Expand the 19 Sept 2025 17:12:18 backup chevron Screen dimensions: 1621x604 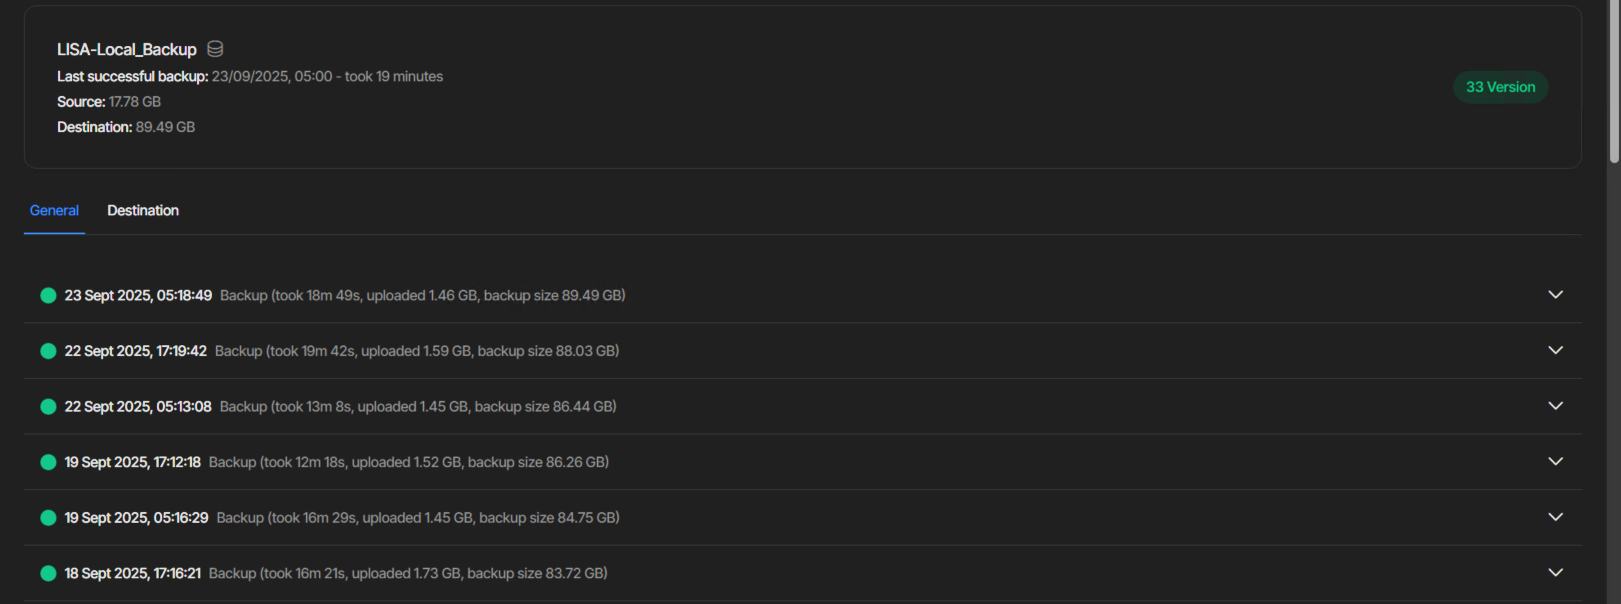pyautogui.click(x=1555, y=461)
